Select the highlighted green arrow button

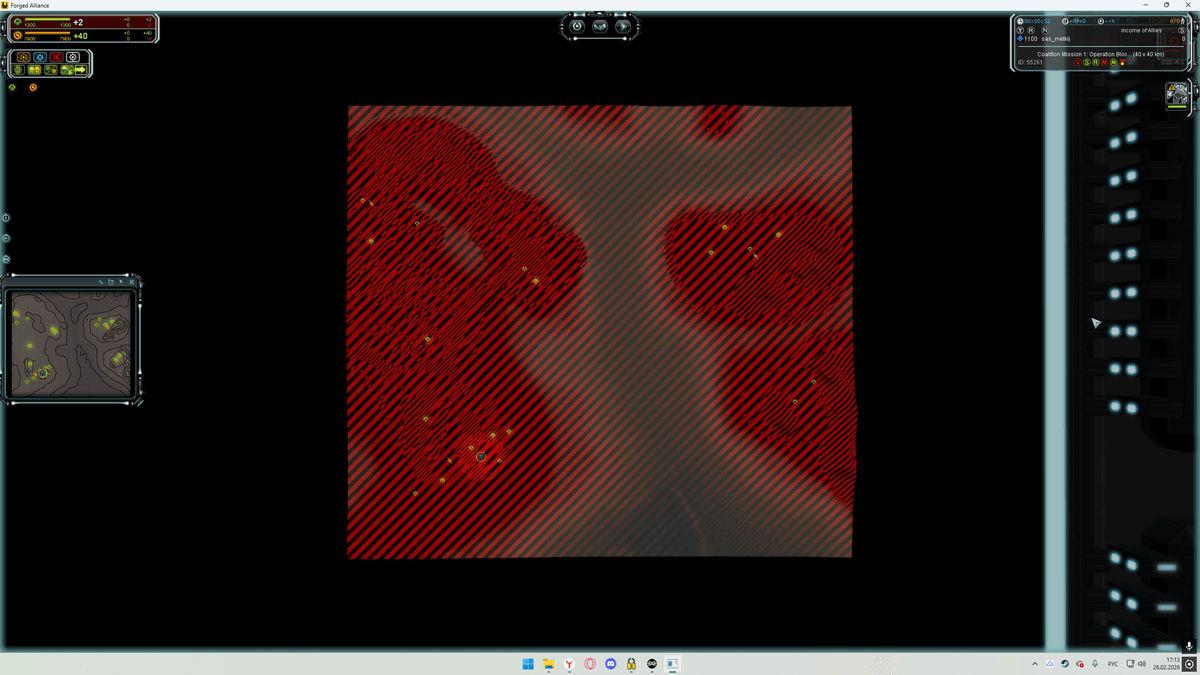click(x=80, y=70)
